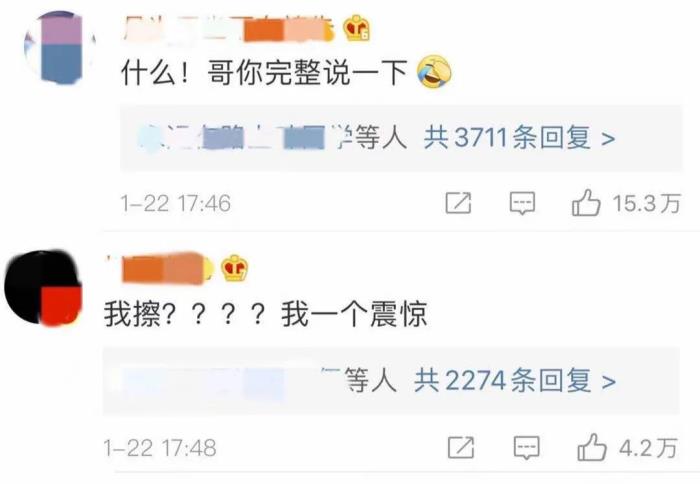Screen dimensions: 700x484
Task: Expand the 共2274条回复 replies
Action: 502,380
